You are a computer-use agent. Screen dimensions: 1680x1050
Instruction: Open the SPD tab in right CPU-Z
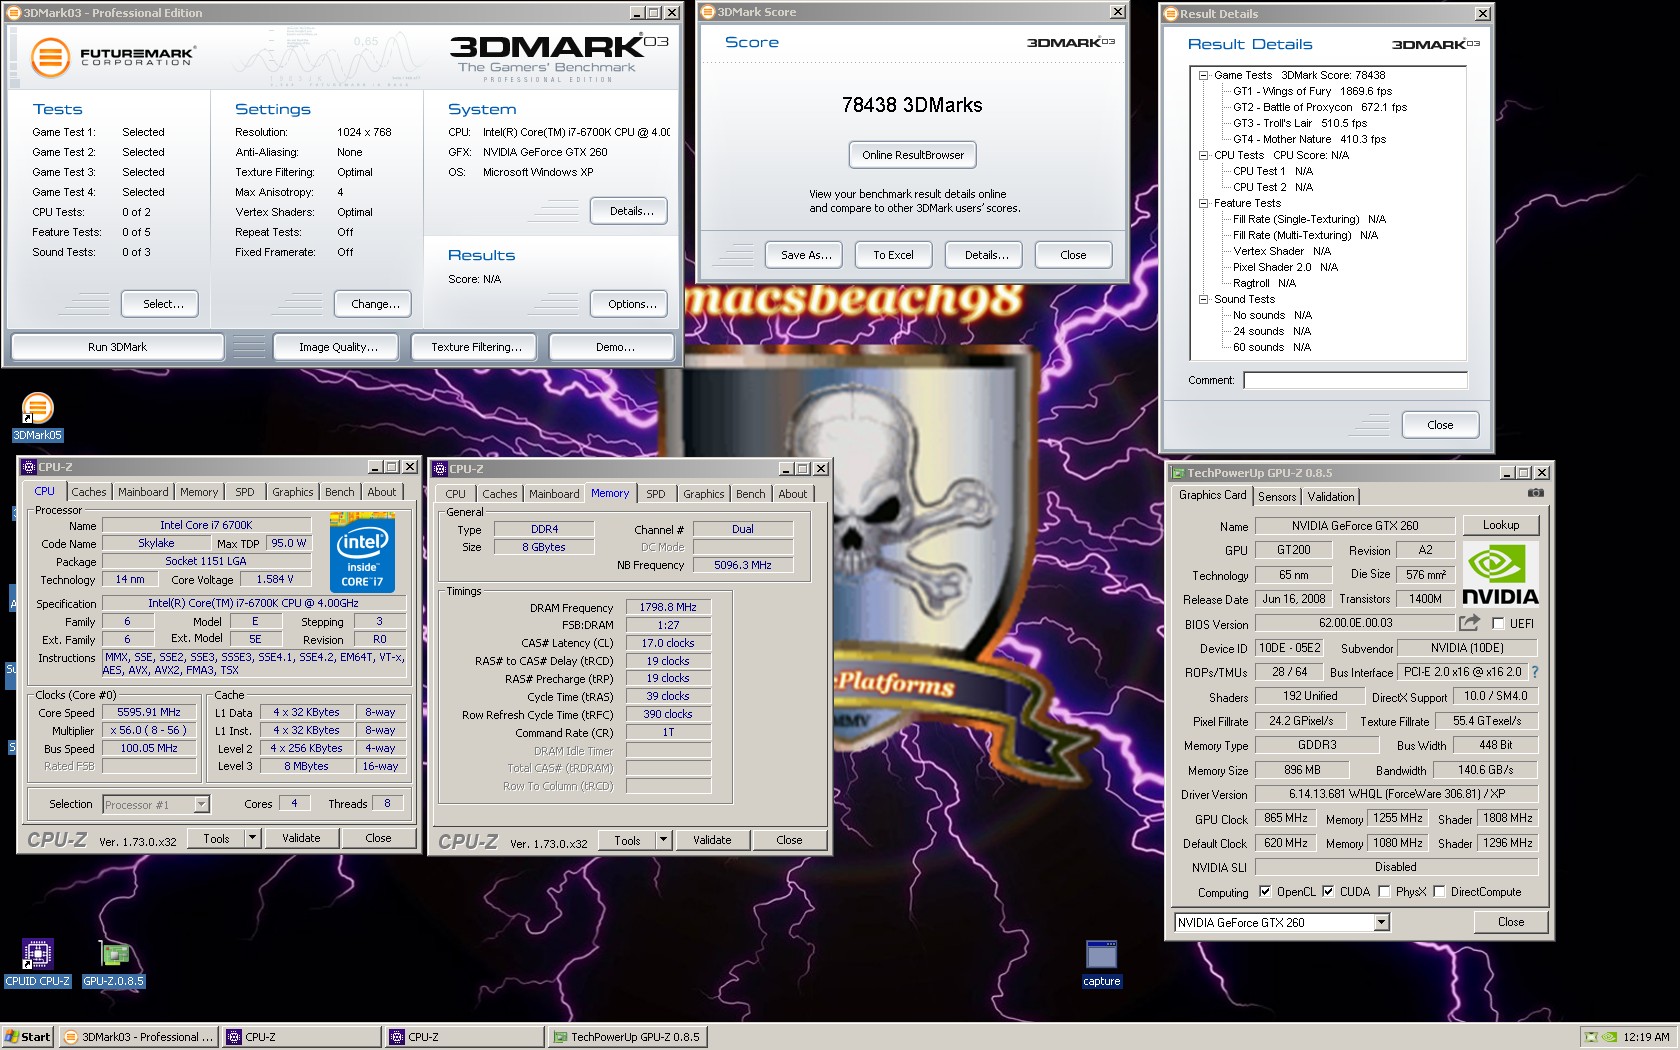point(655,494)
